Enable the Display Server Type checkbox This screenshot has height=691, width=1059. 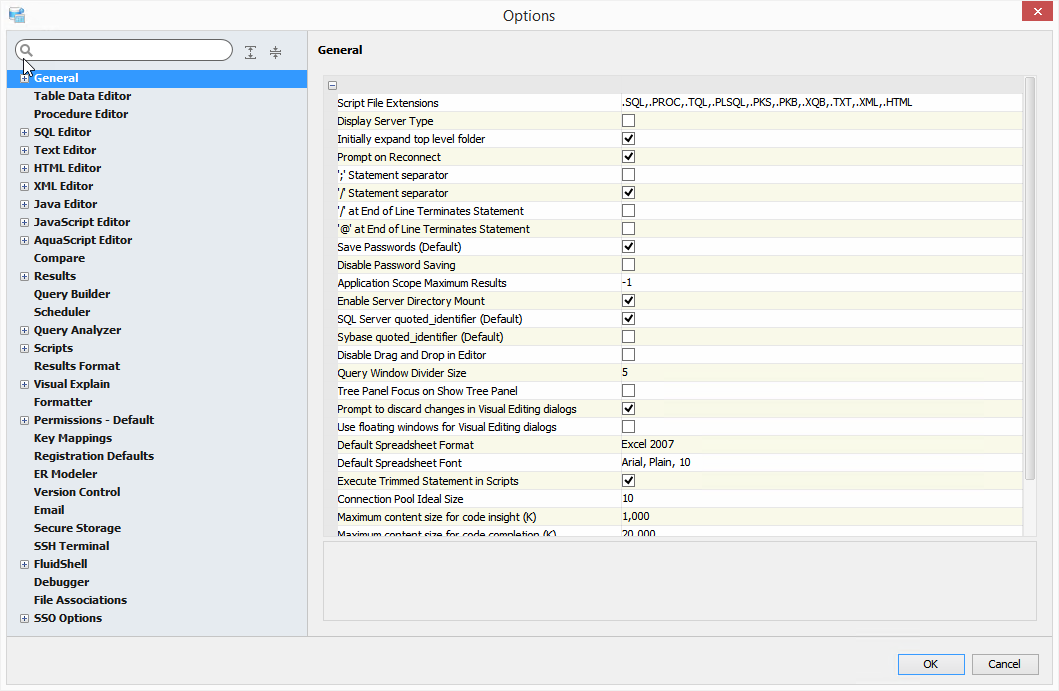(x=628, y=121)
